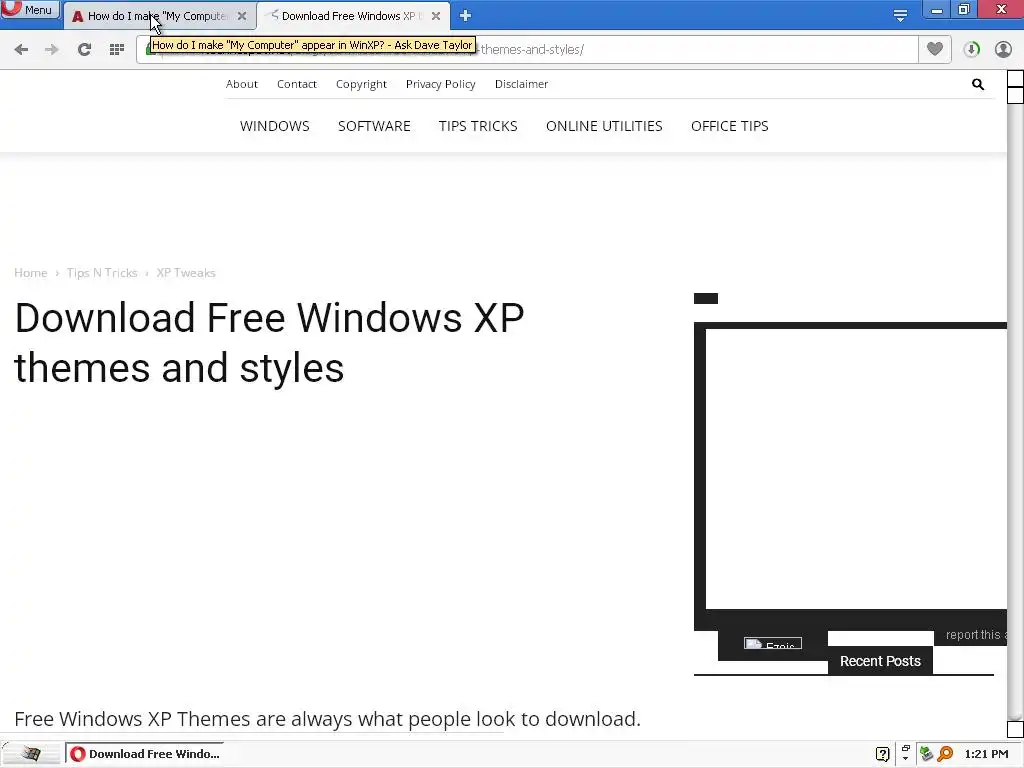Open the user account icon
The image size is (1024, 768).
point(1003,50)
